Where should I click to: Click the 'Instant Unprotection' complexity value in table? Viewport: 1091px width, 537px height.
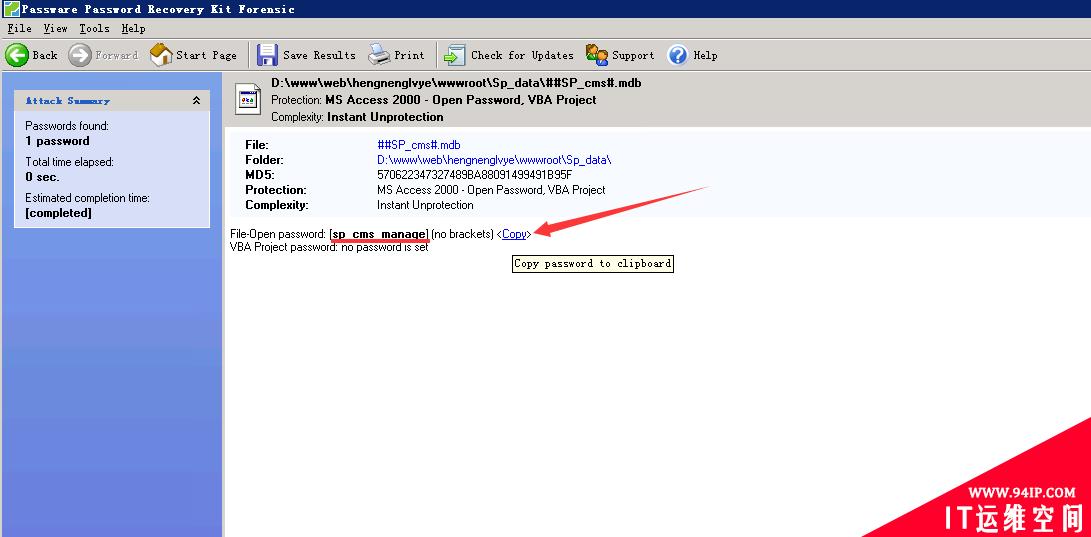pyautogui.click(x=425, y=205)
